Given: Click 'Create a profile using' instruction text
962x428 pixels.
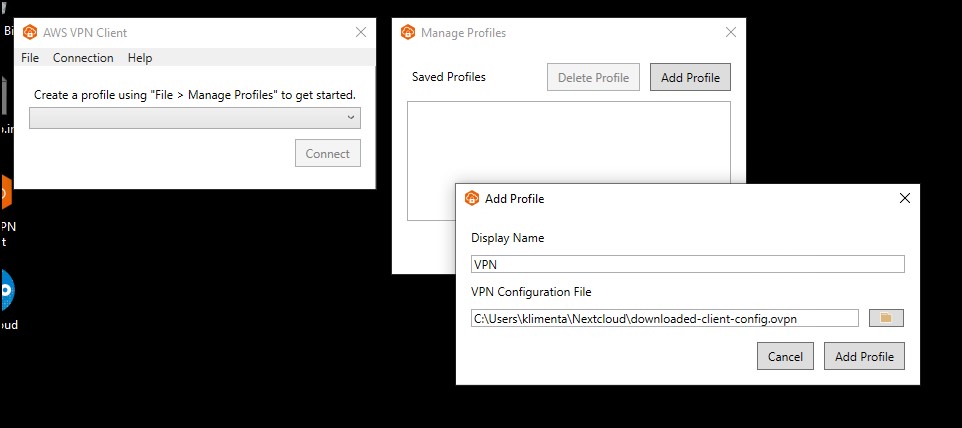Looking at the screenshot, I should click(x=195, y=95).
